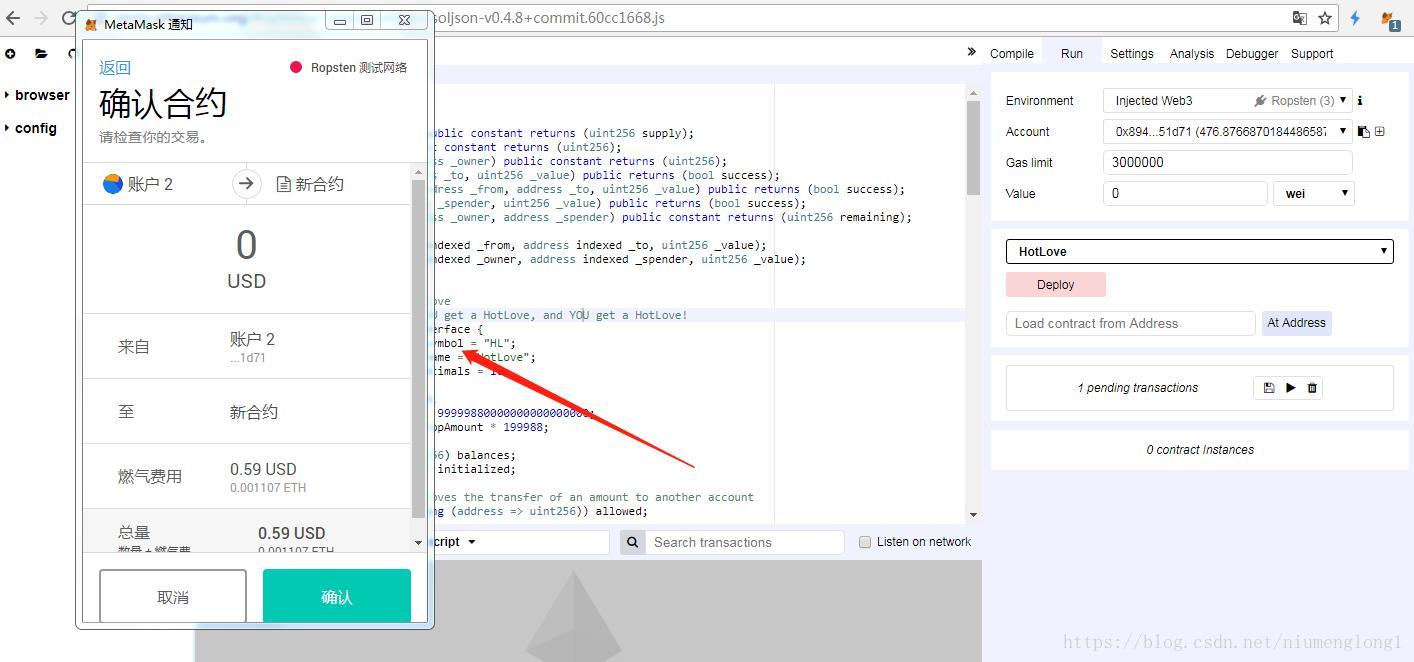Click scroll-down arrow of MetaMask scrollbar
The width and height of the screenshot is (1414, 662).
(x=418, y=543)
